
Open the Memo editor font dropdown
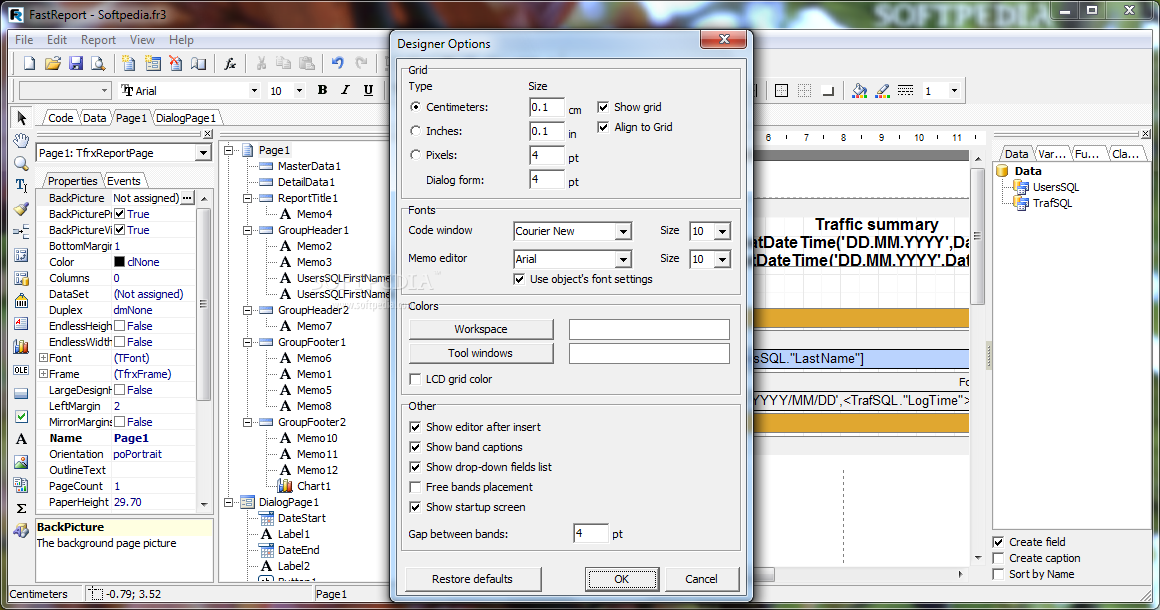click(x=623, y=260)
